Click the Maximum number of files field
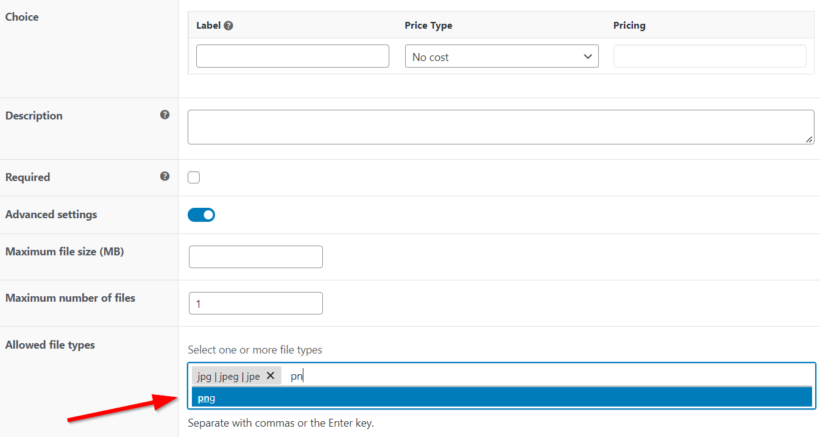 tap(256, 303)
